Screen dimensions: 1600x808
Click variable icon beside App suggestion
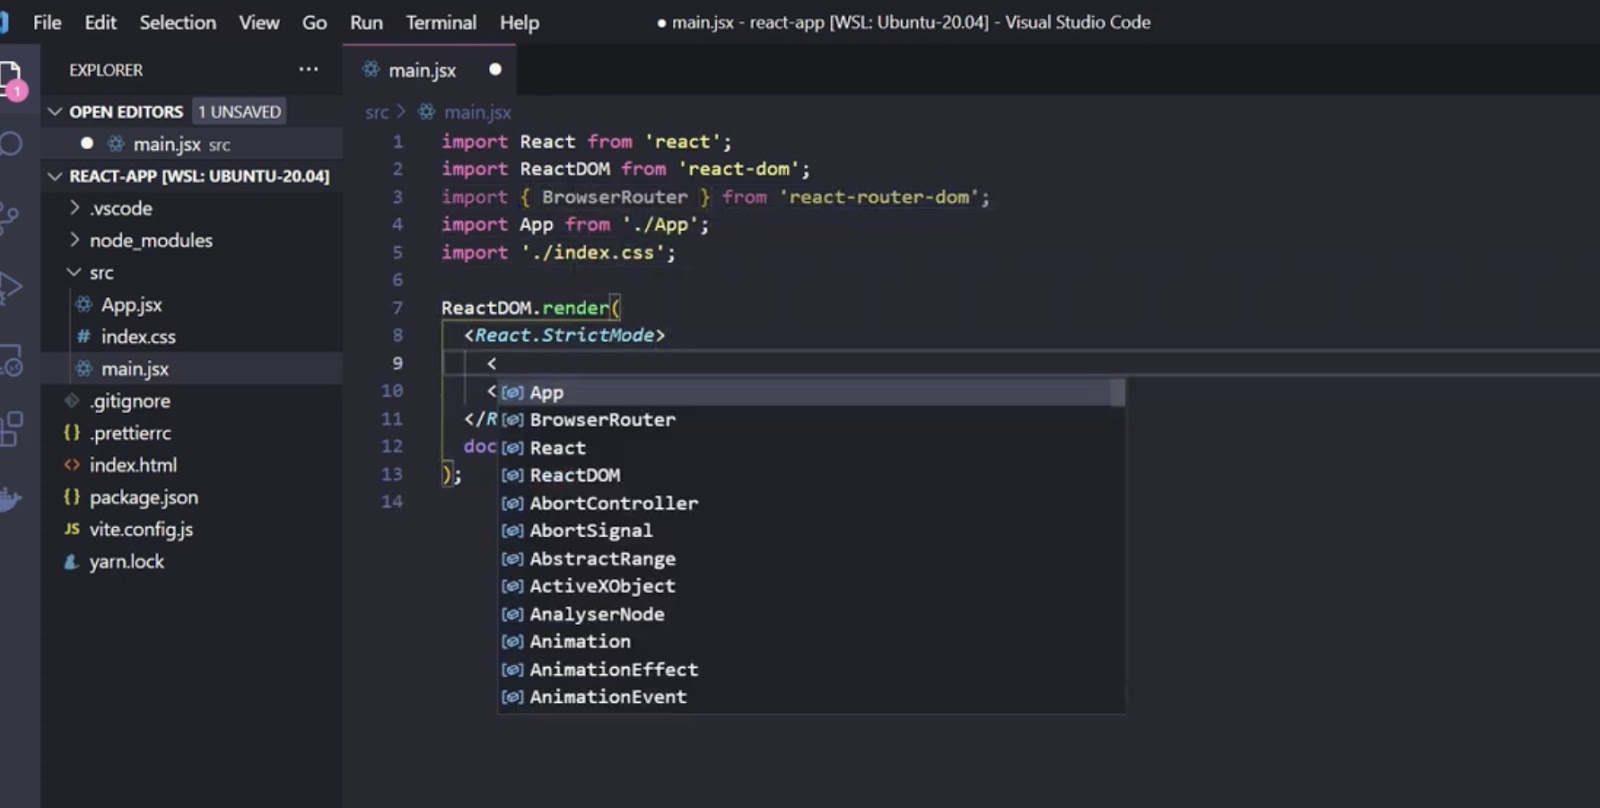click(513, 392)
